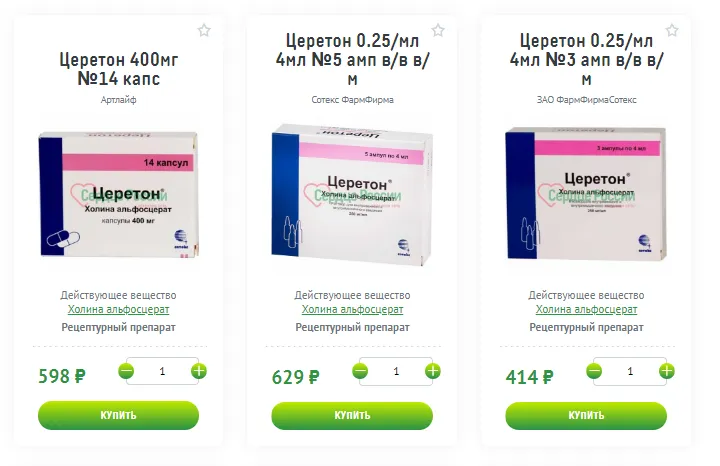This screenshot has width=720, height=466.
Task: Open Холина альфосцерат link under №3 ampoules
Action: (586, 309)
